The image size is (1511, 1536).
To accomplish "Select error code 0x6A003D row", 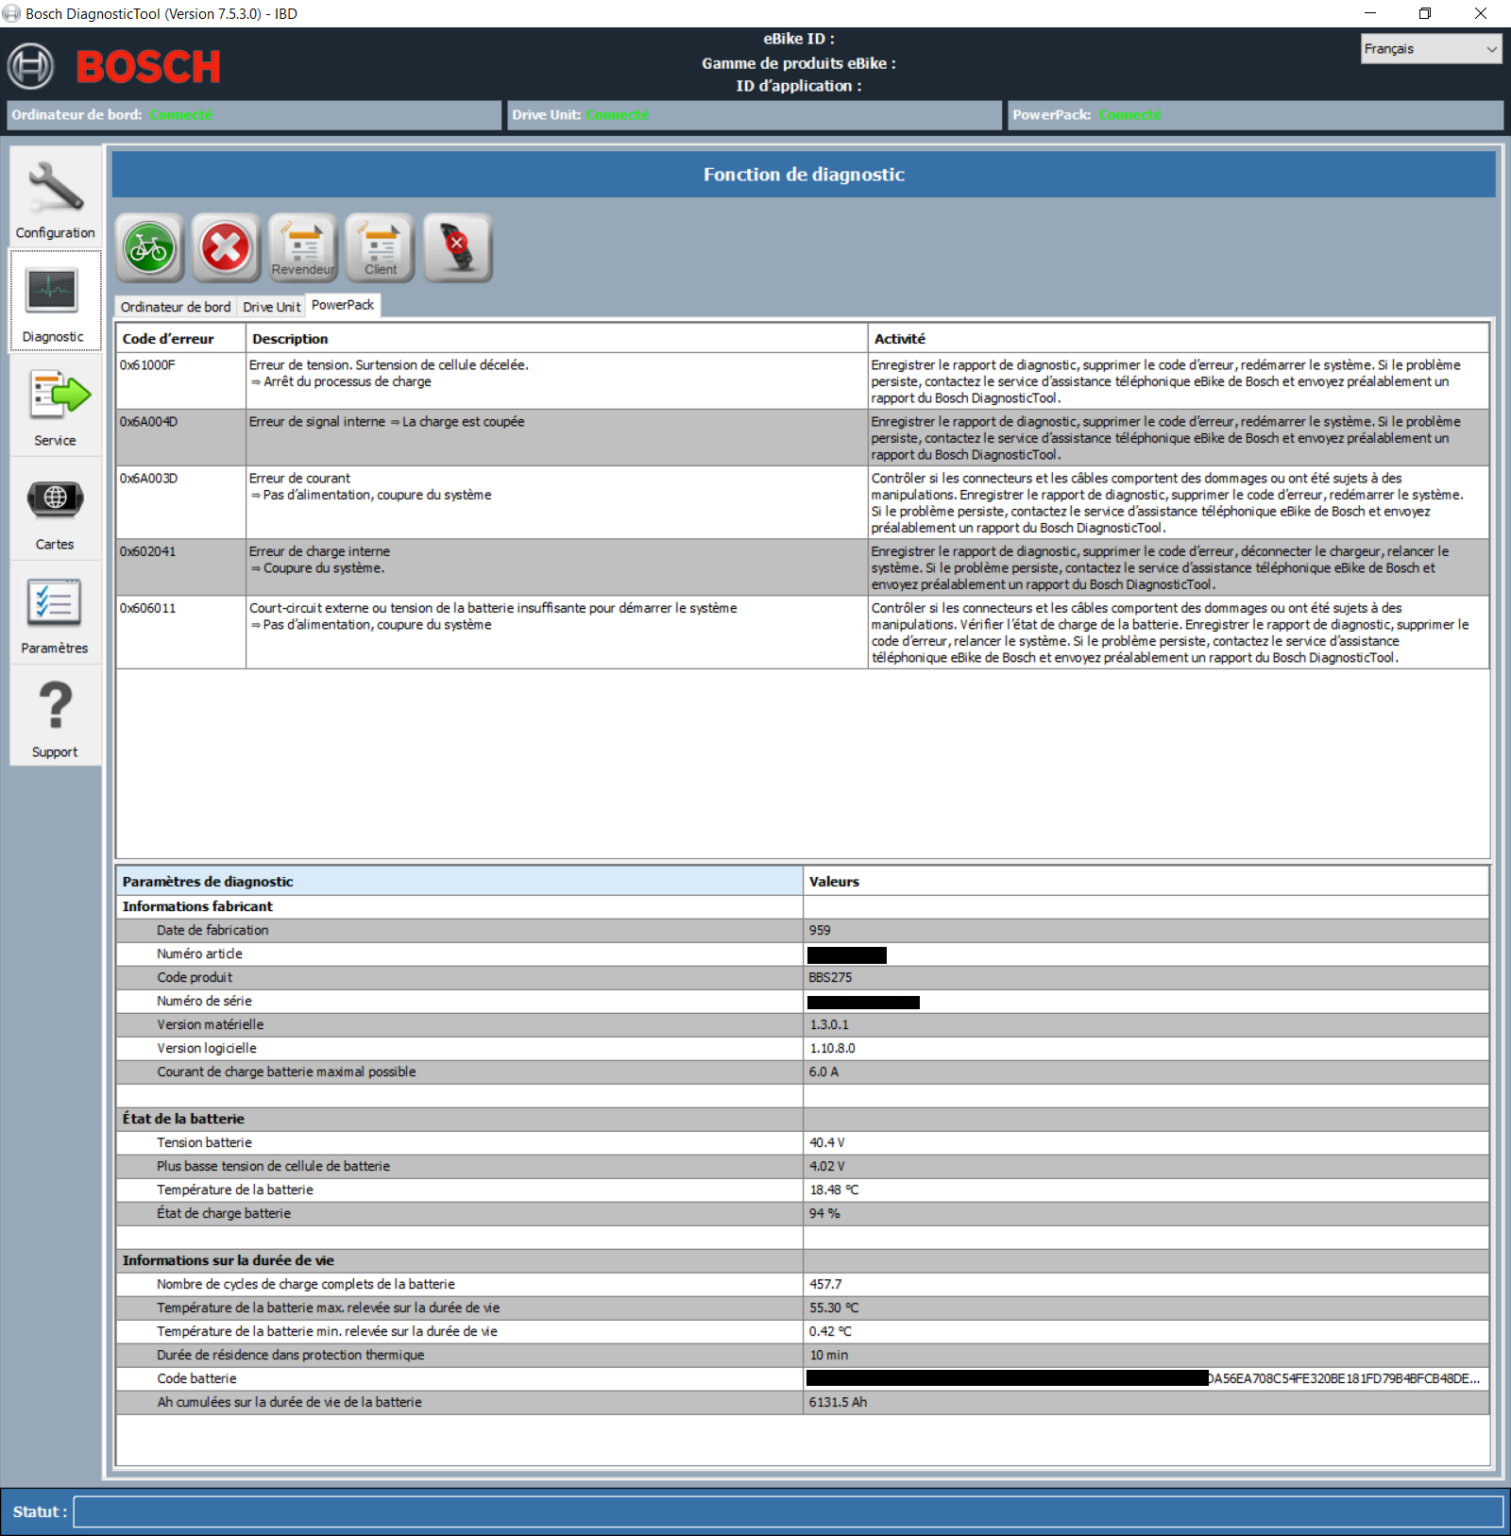I will pos(802,503).
